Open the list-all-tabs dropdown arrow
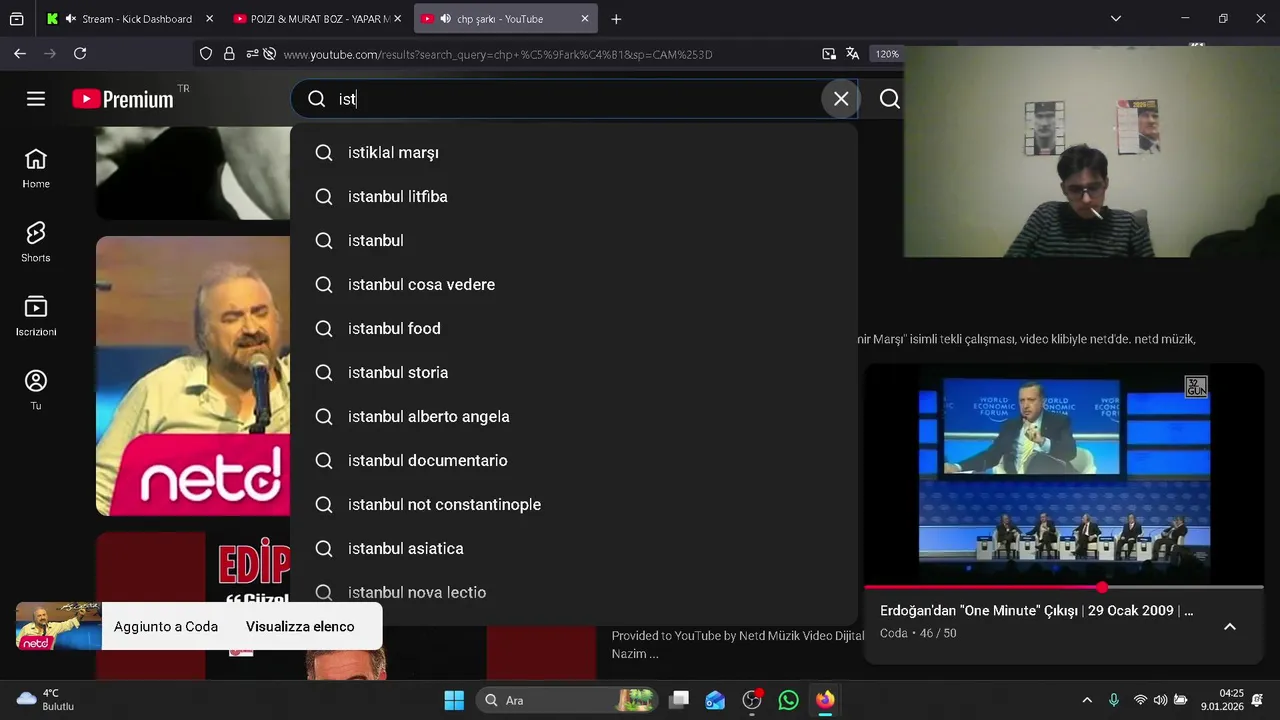 click(1116, 18)
